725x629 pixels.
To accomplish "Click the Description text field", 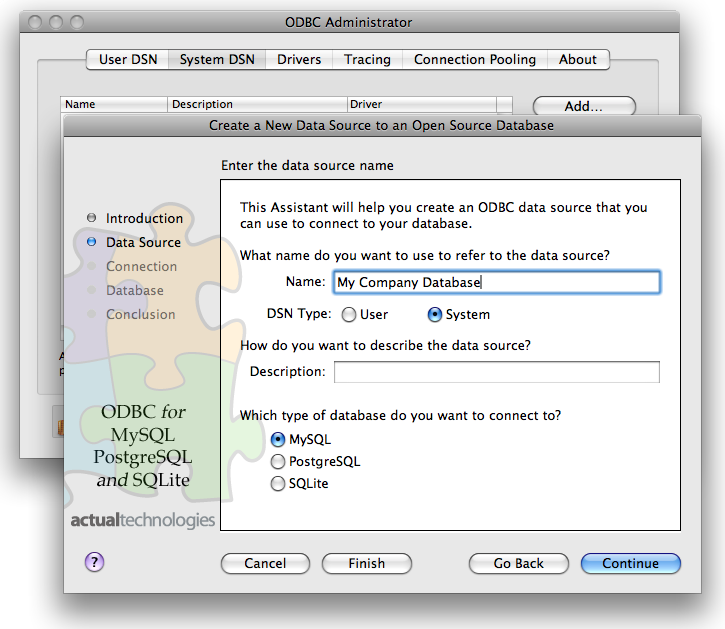I will pos(497,372).
